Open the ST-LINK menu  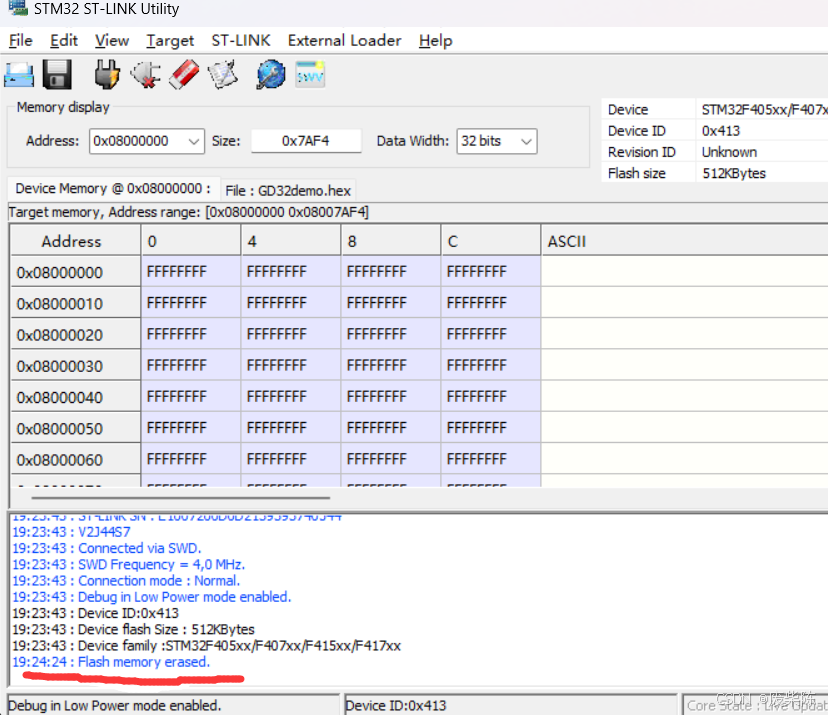pyautogui.click(x=241, y=41)
